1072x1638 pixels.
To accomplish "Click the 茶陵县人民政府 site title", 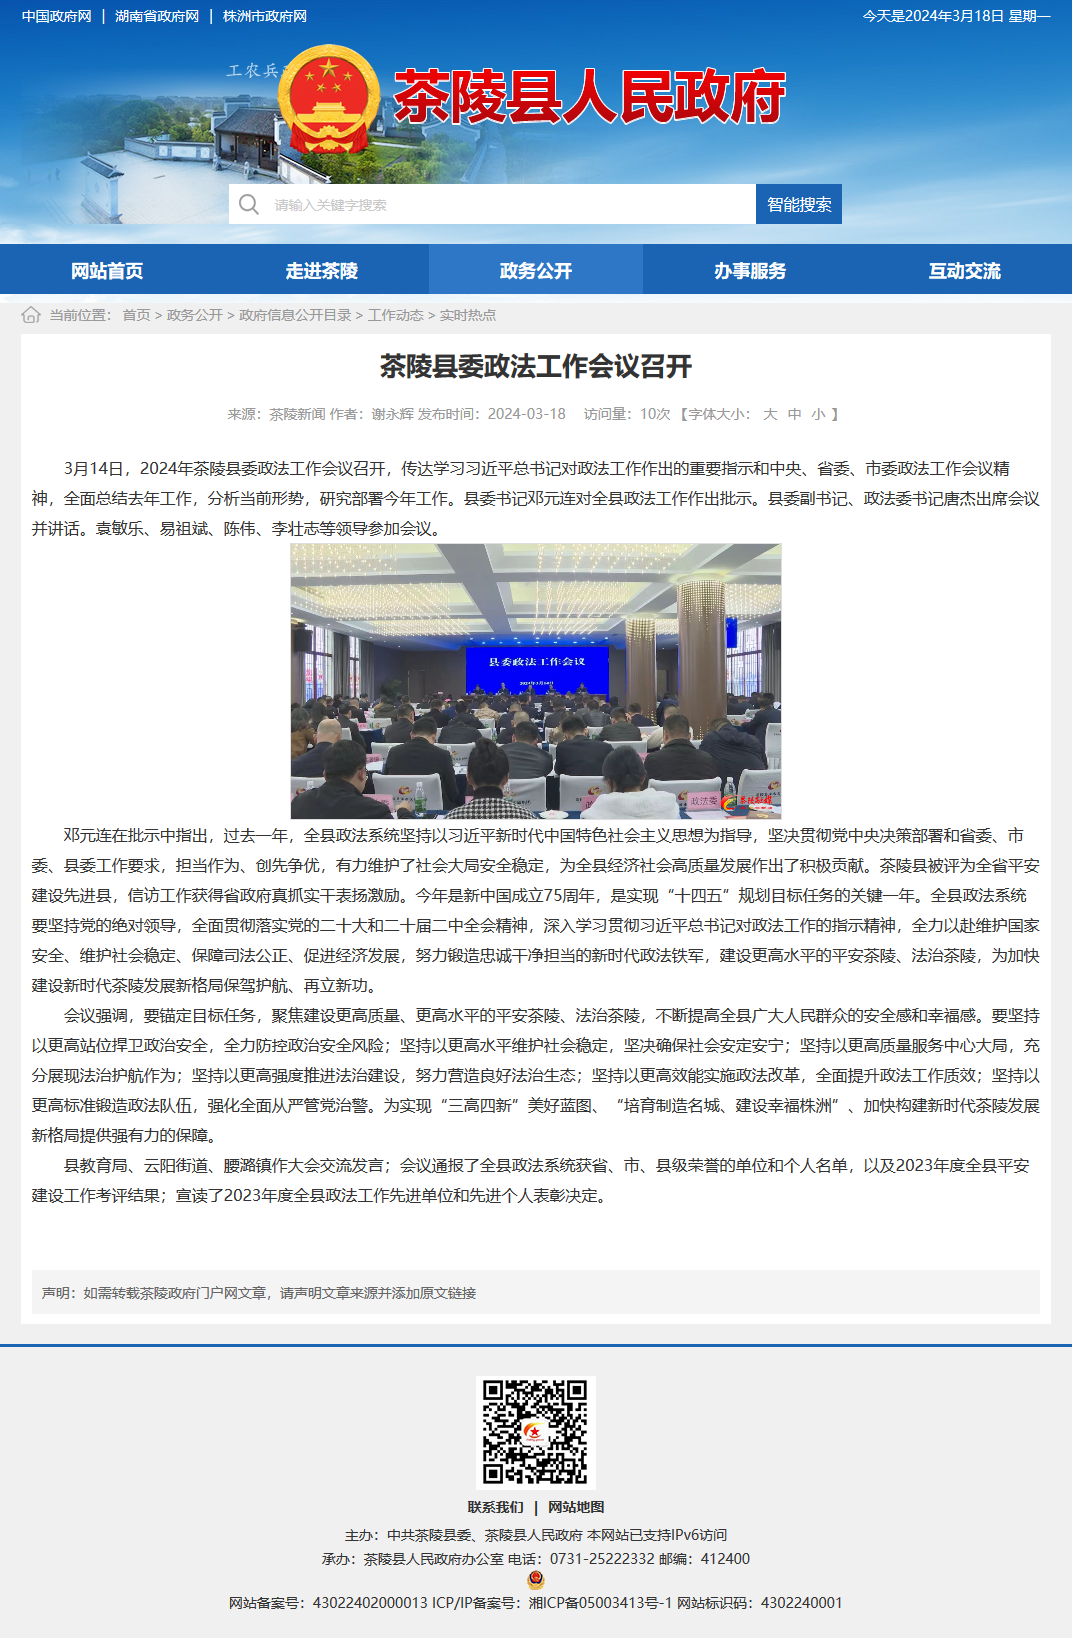I will (x=590, y=97).
